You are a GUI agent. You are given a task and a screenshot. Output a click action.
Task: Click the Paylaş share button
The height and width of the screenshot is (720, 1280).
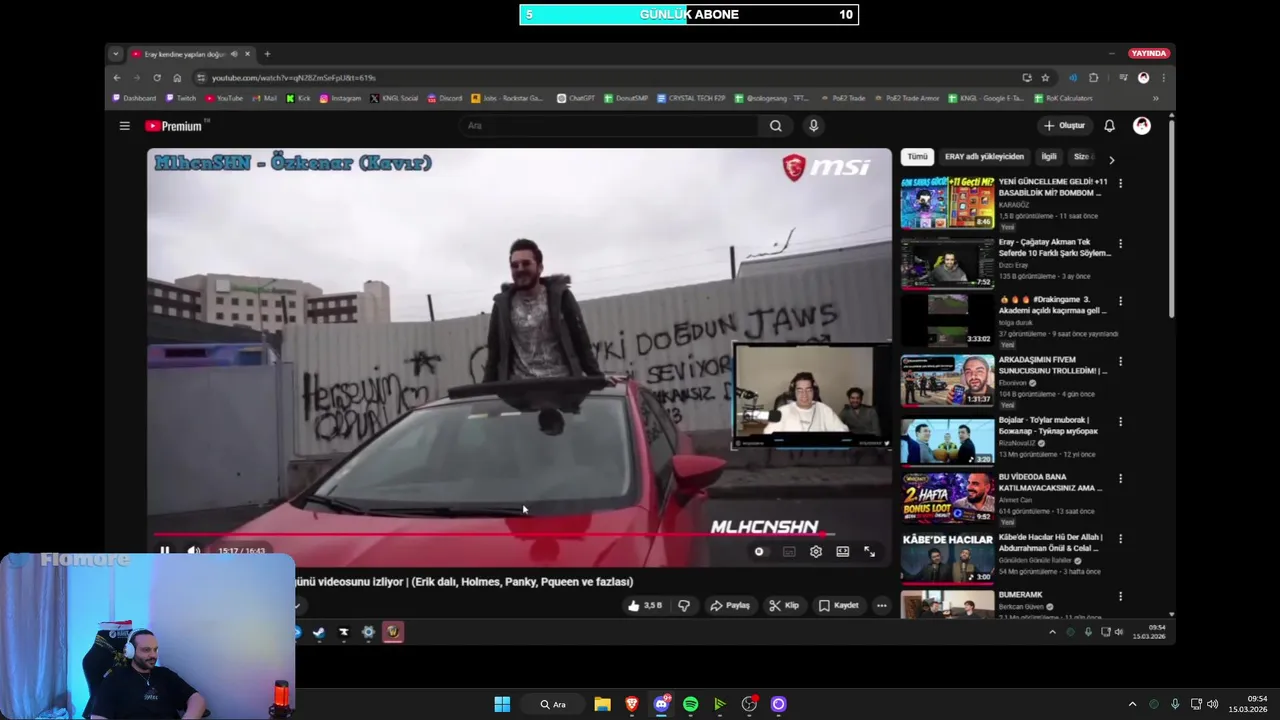coord(730,605)
